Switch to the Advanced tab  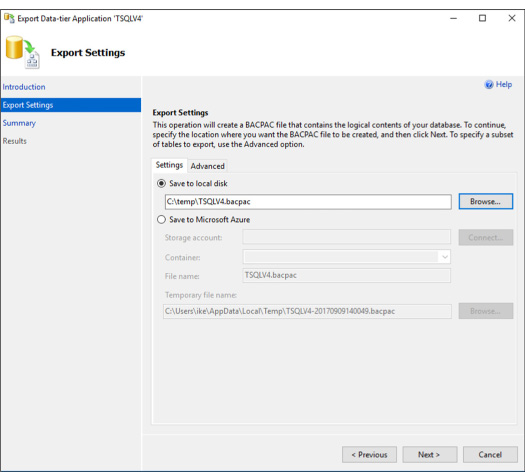[208, 166]
